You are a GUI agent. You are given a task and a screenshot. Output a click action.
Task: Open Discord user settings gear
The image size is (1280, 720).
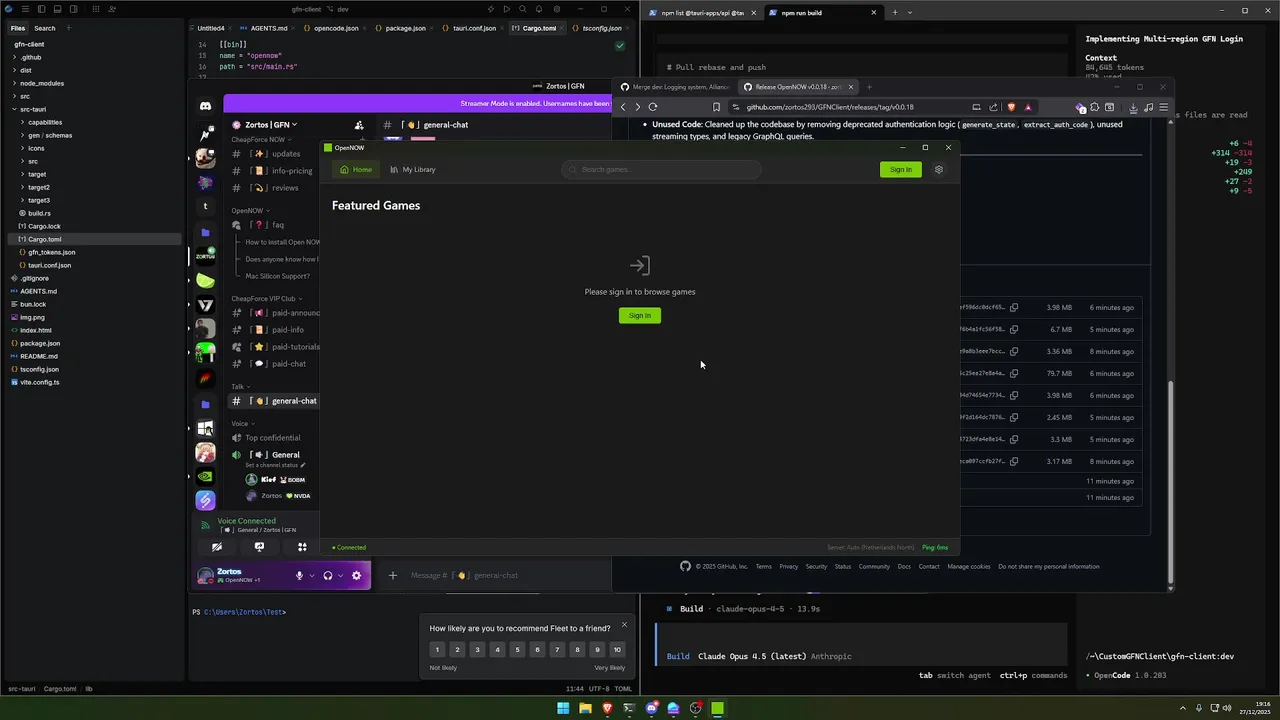coord(356,576)
